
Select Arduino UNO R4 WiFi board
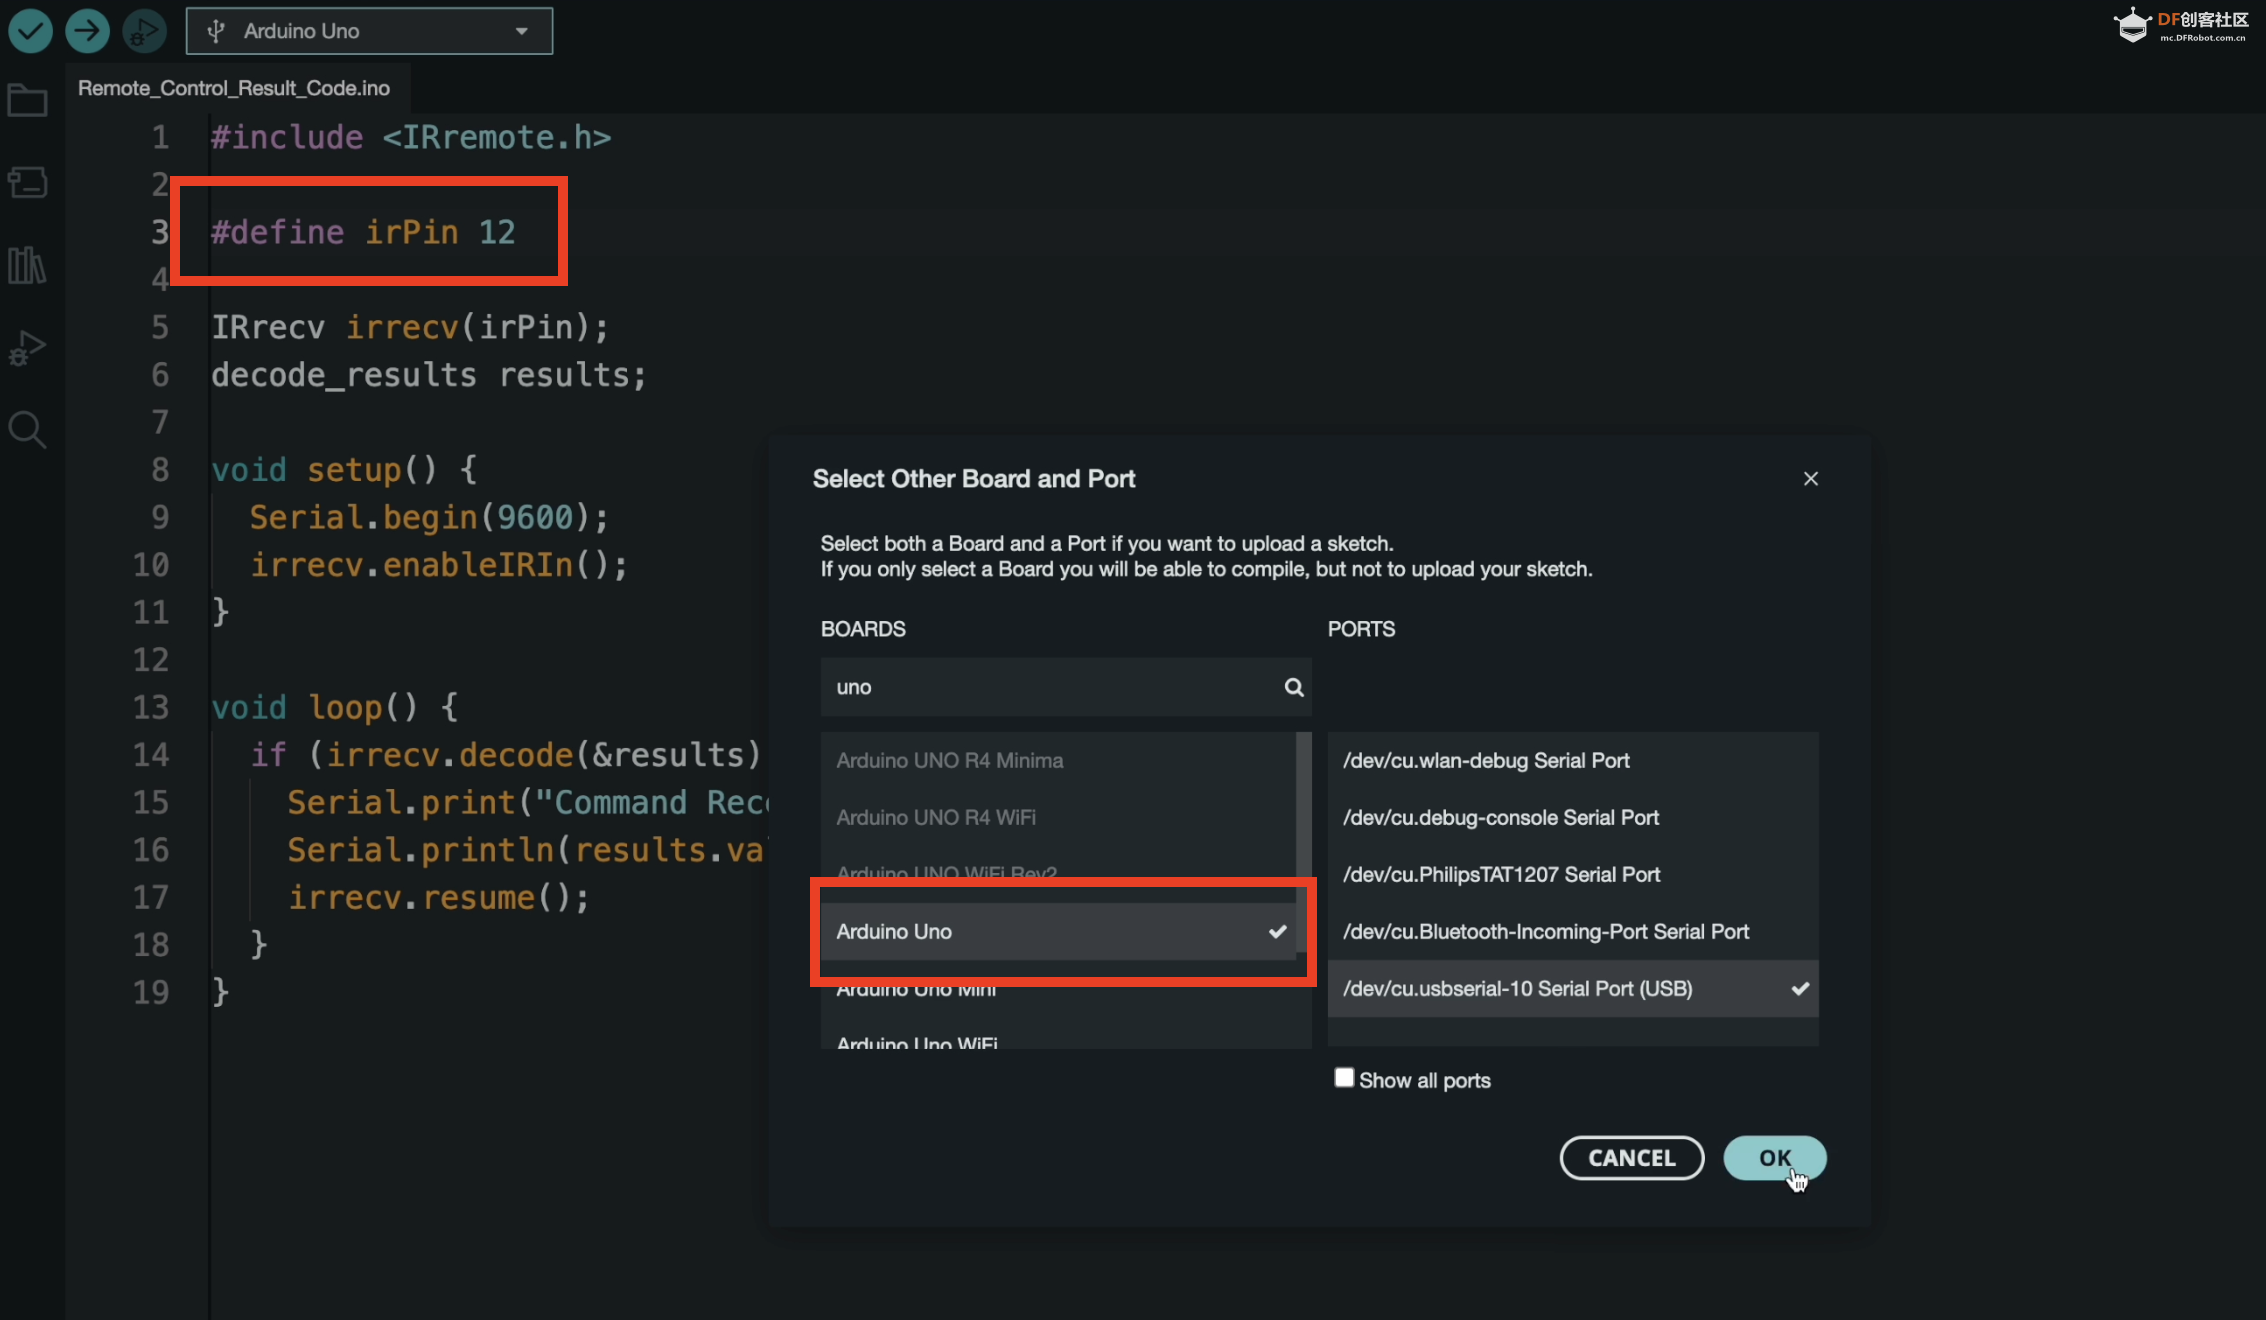click(x=1058, y=818)
